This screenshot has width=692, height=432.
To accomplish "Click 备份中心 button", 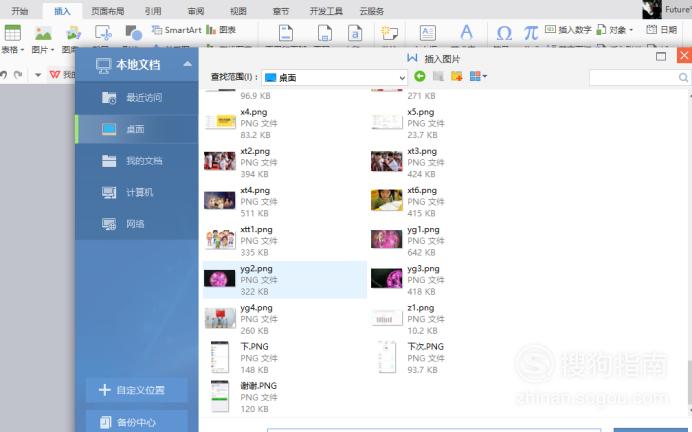I will (x=137, y=422).
